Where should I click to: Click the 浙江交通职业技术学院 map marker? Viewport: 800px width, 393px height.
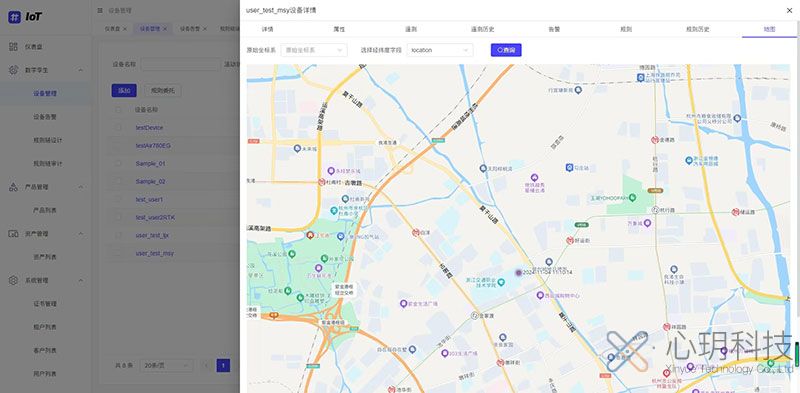click(501, 282)
